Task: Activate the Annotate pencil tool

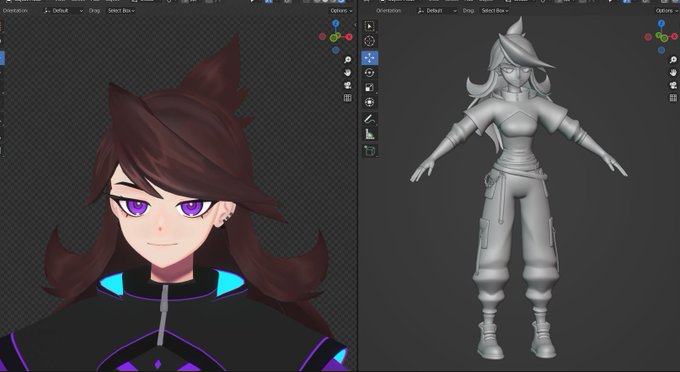Action: coord(369,119)
